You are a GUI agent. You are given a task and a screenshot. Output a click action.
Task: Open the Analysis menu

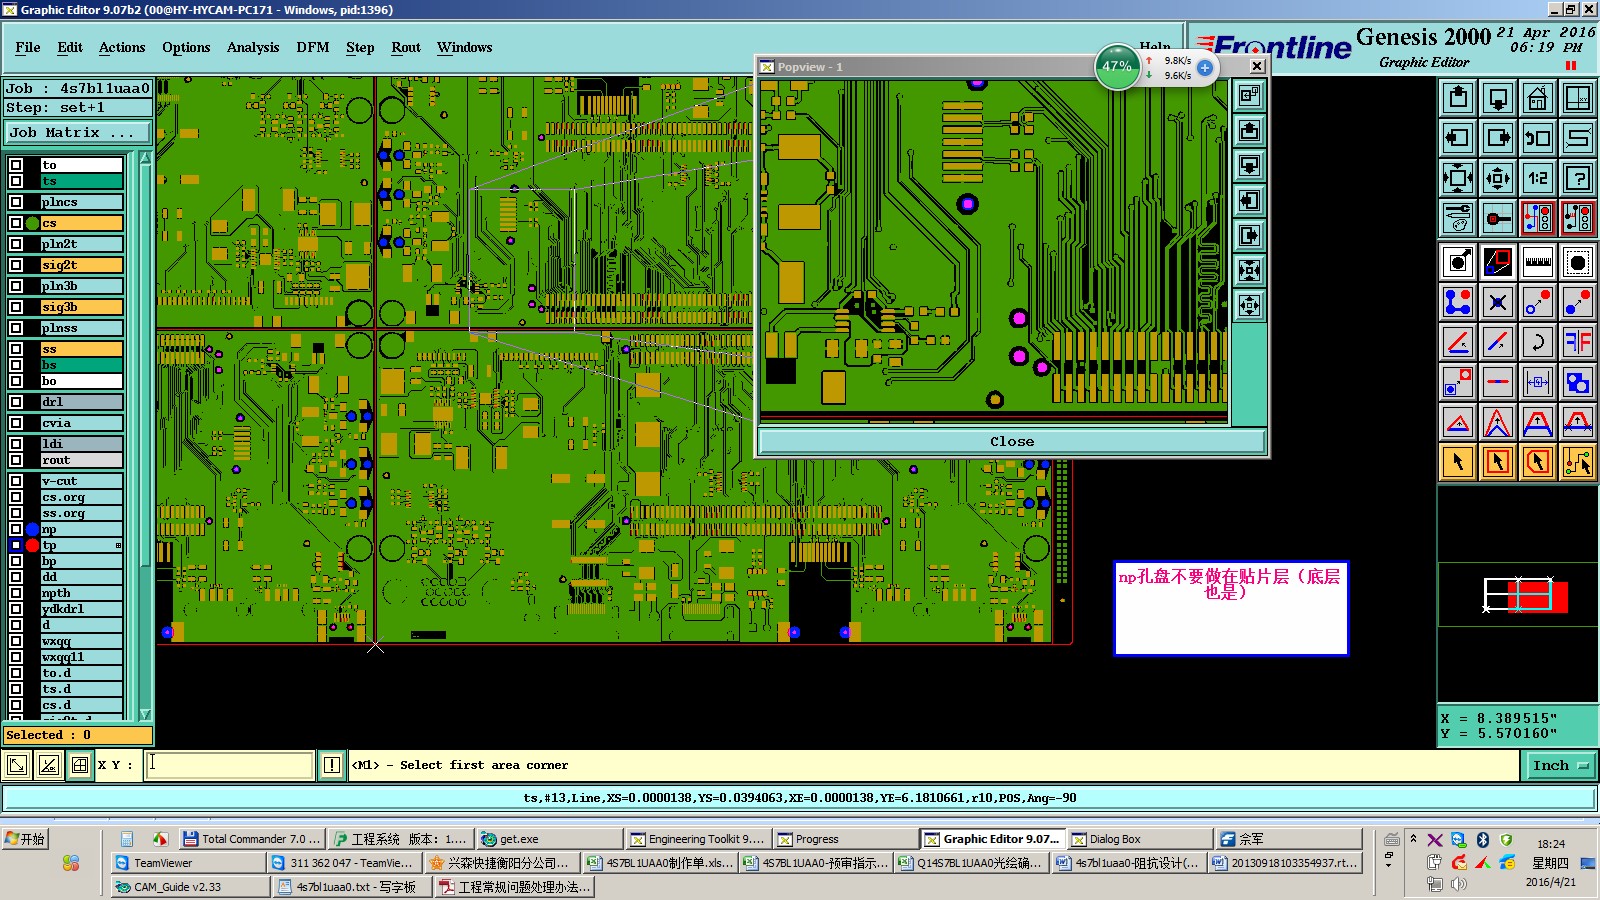coord(253,47)
